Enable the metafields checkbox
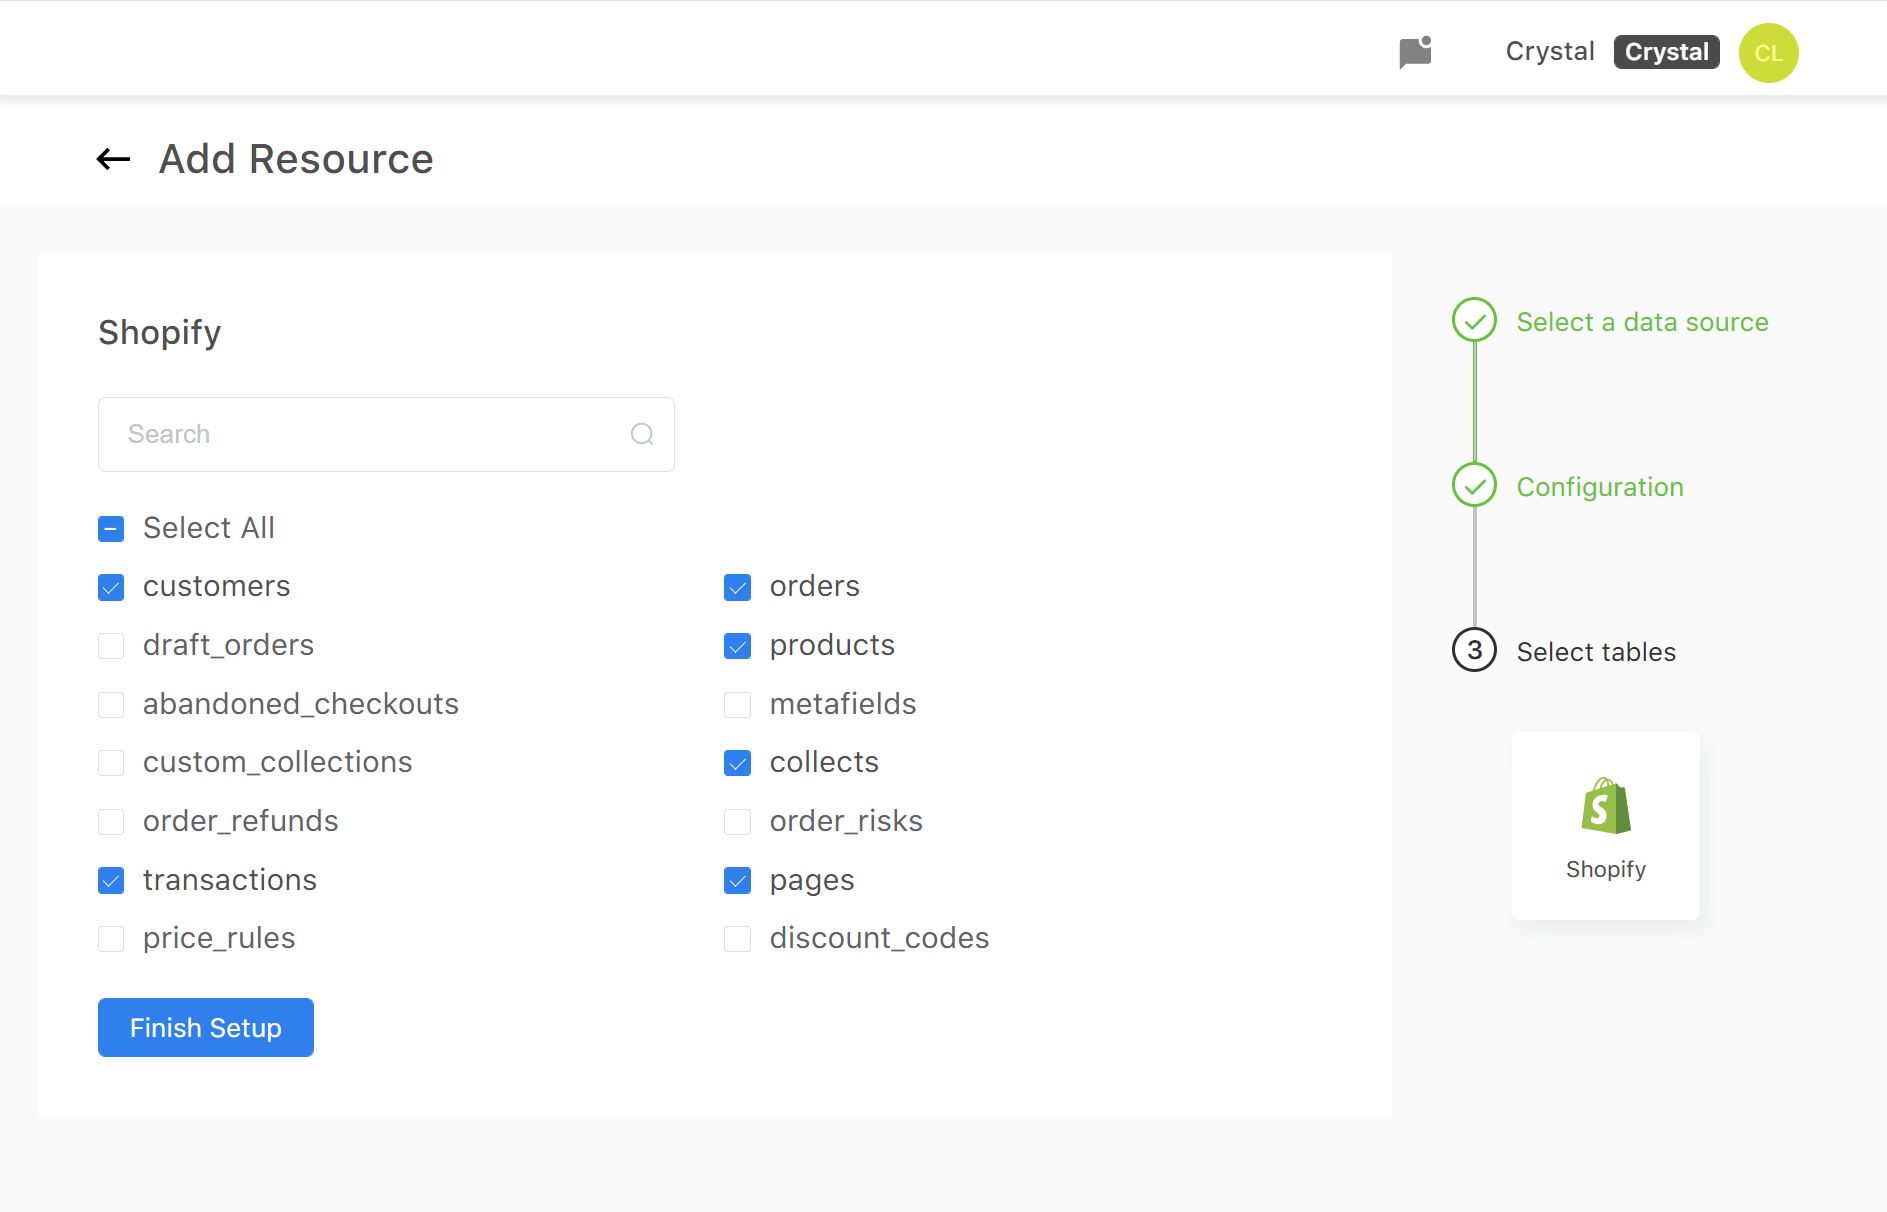Screen dimensions: 1887x1212 (x=737, y=704)
